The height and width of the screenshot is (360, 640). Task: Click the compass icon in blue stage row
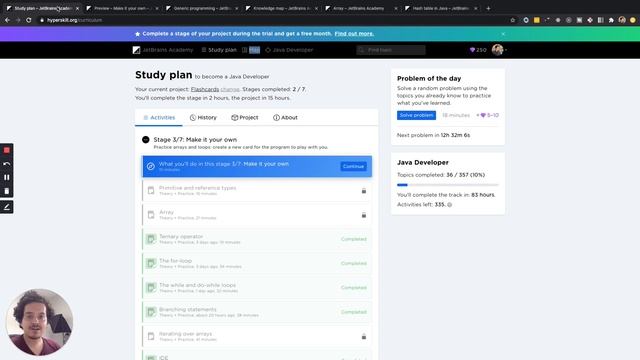click(151, 166)
